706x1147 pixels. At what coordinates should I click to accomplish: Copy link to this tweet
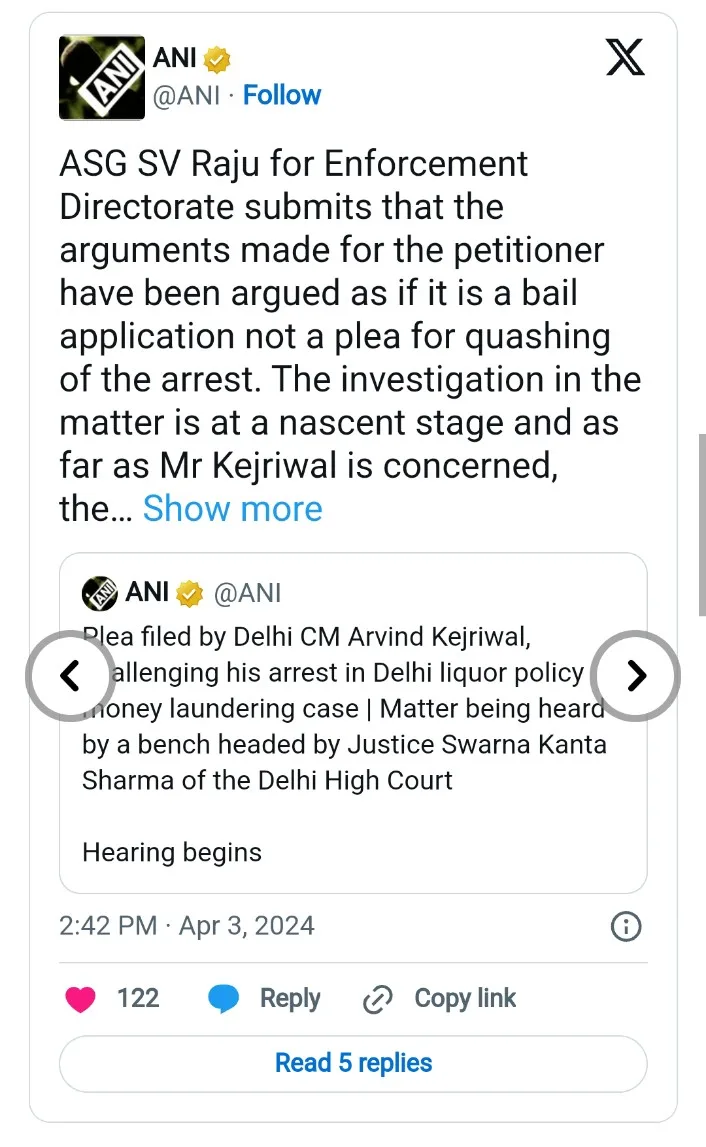[441, 999]
